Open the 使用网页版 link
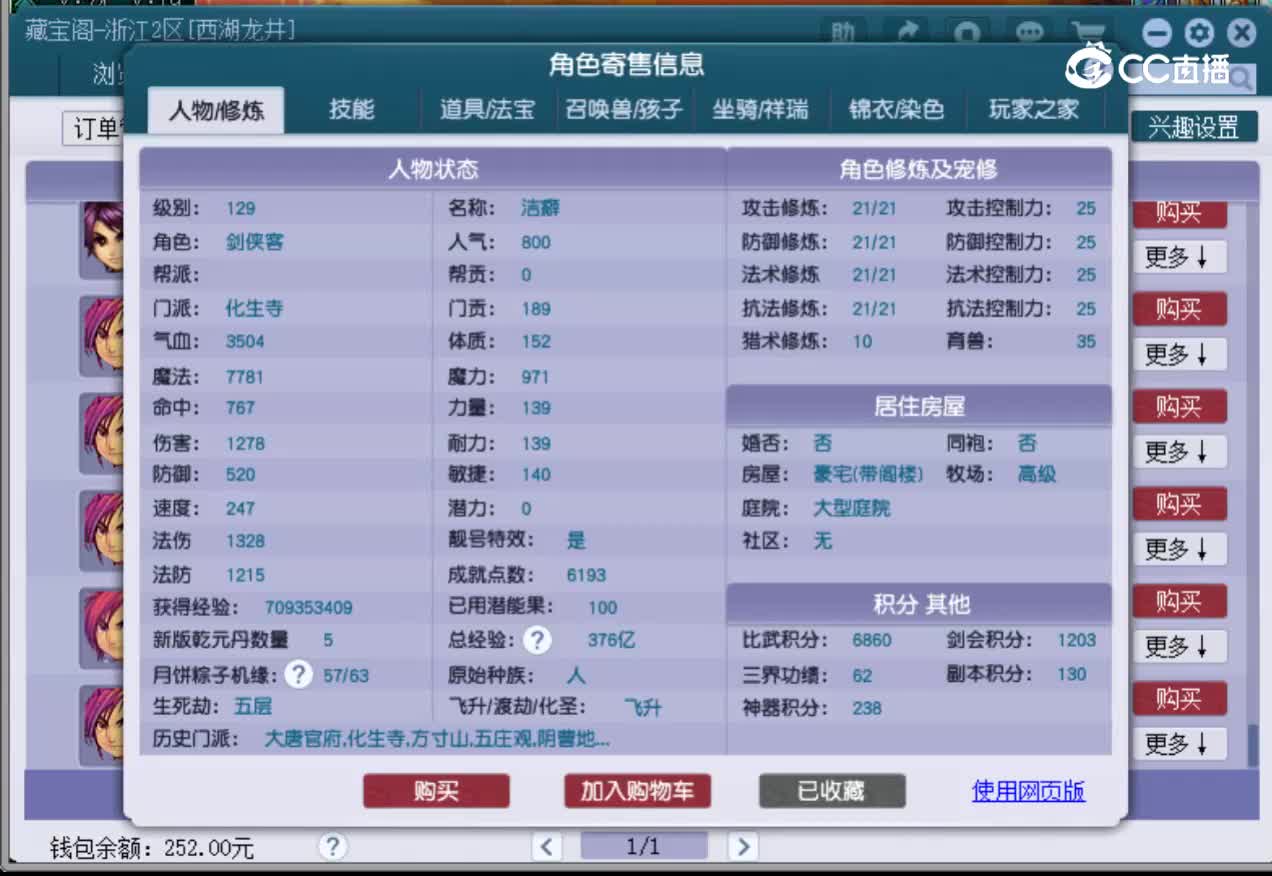Screen dimensions: 1272x876 (1028, 790)
